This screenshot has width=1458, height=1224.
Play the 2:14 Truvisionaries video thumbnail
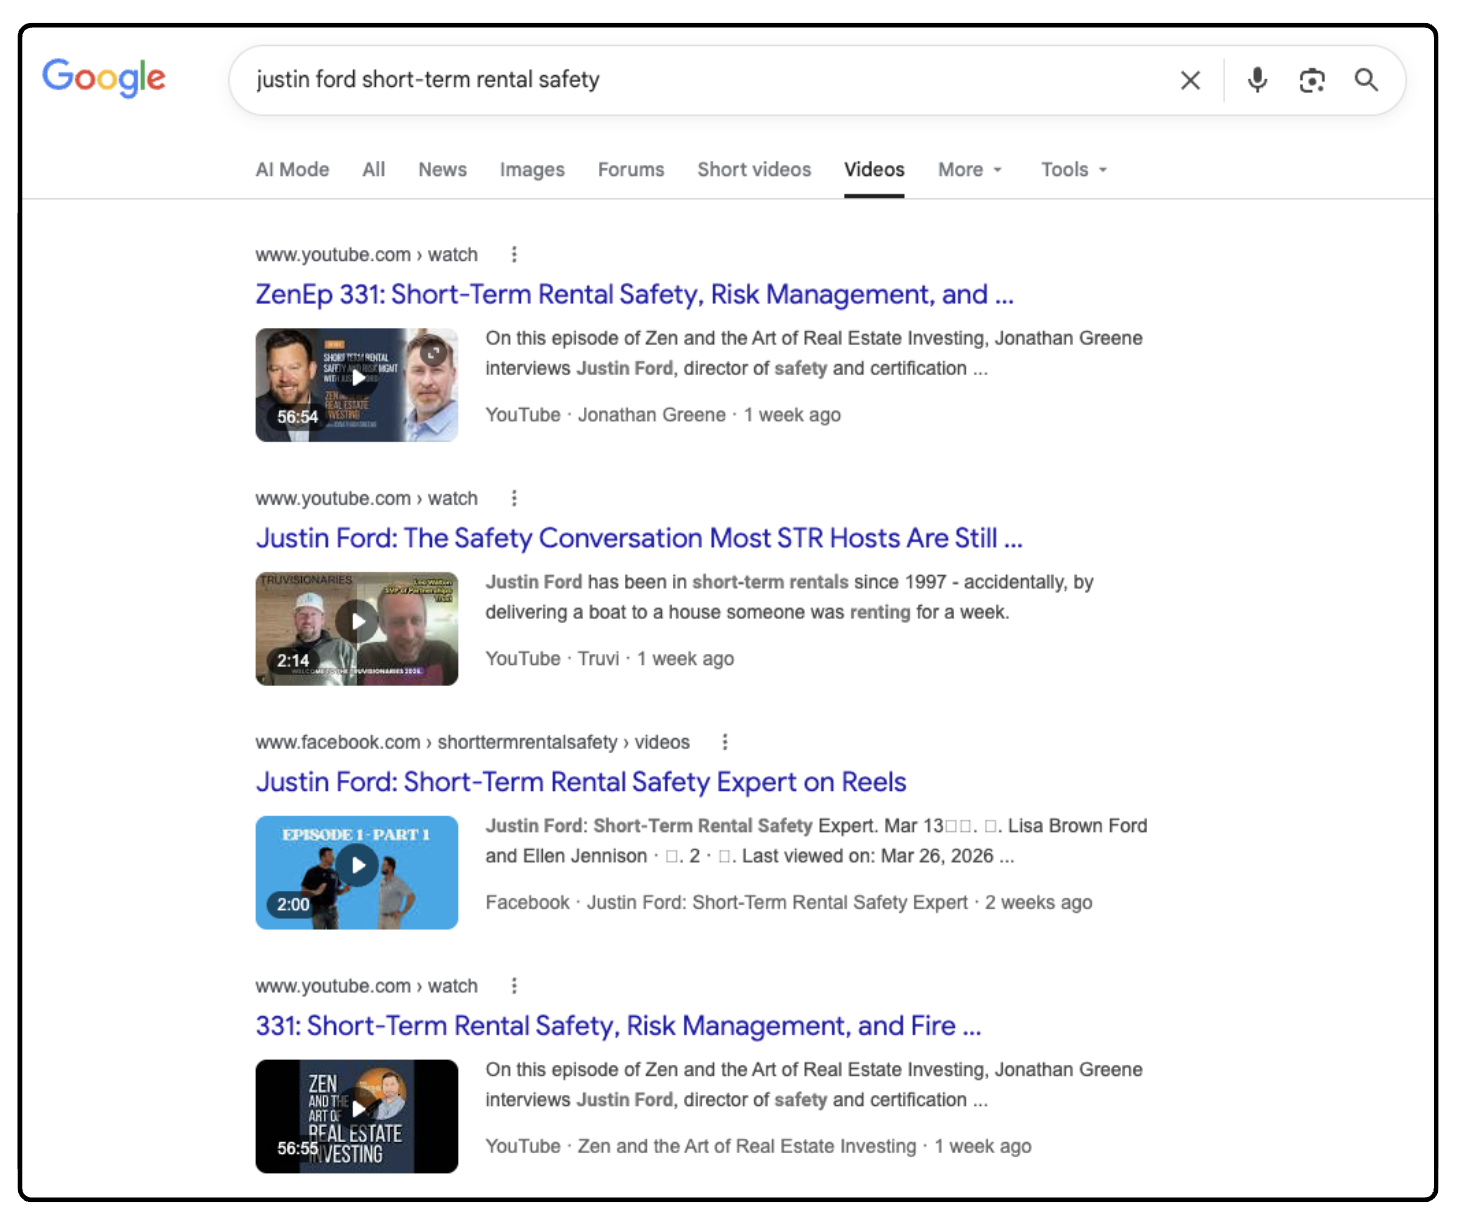(357, 629)
